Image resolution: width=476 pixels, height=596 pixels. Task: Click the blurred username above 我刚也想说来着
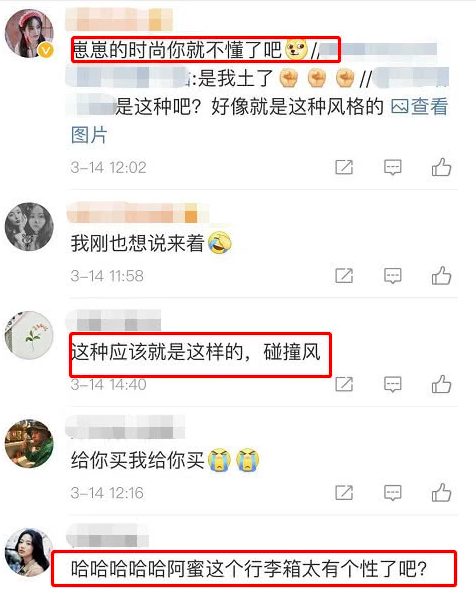[137, 213]
